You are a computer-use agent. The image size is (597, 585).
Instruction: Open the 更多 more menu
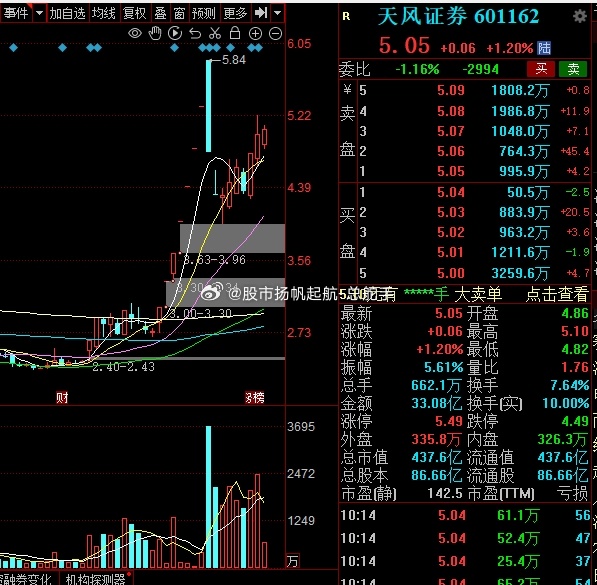click(235, 13)
